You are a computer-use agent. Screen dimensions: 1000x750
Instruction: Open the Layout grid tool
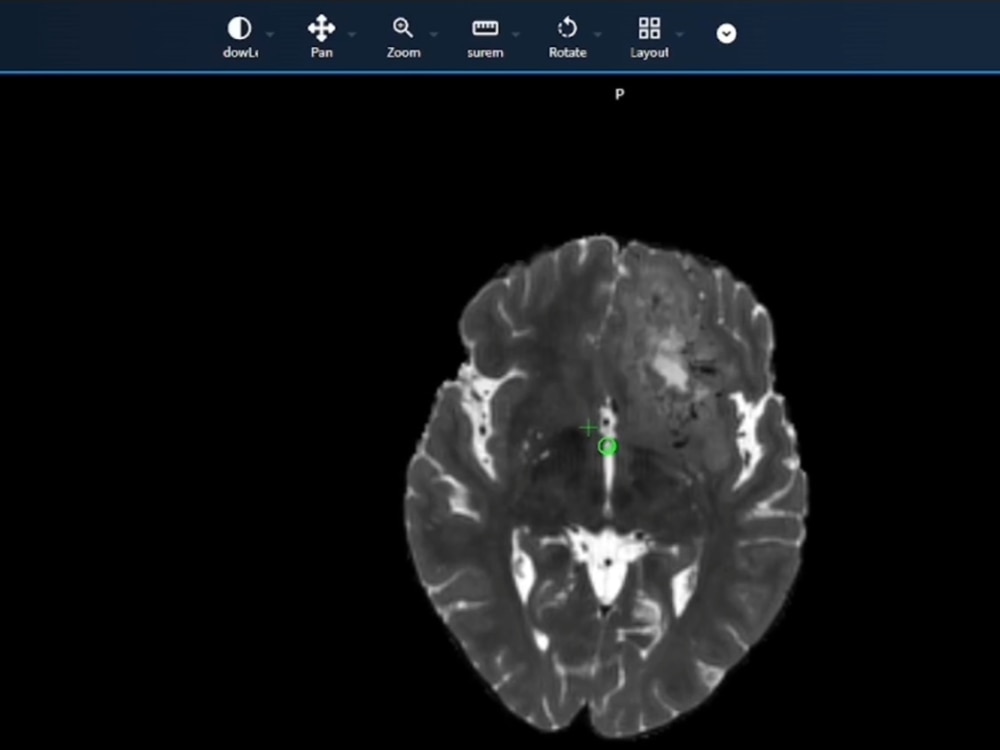[x=649, y=38]
